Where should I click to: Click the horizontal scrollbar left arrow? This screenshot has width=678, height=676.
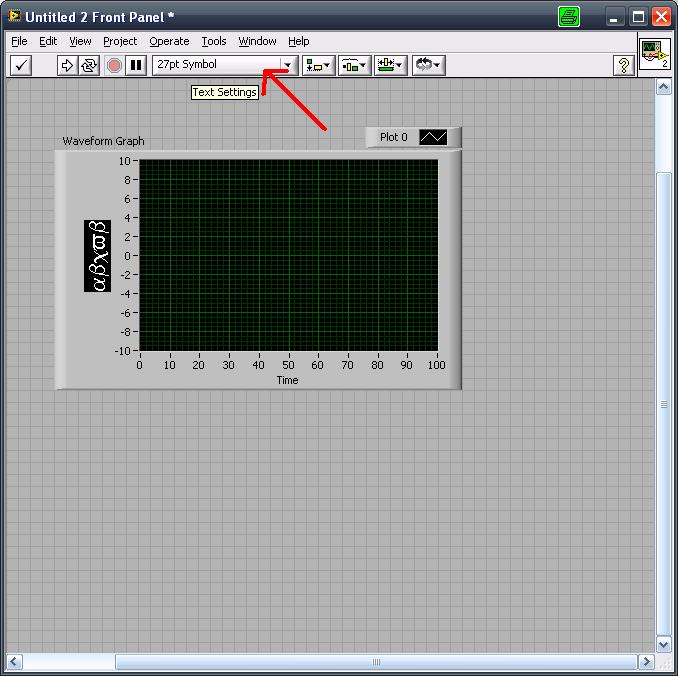[x=14, y=662]
